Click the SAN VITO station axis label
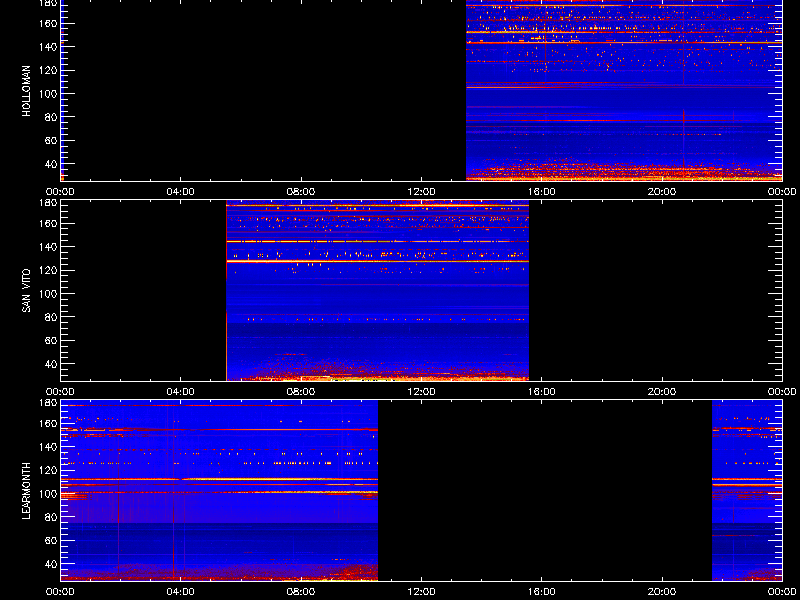The image size is (800, 600). pos(27,291)
